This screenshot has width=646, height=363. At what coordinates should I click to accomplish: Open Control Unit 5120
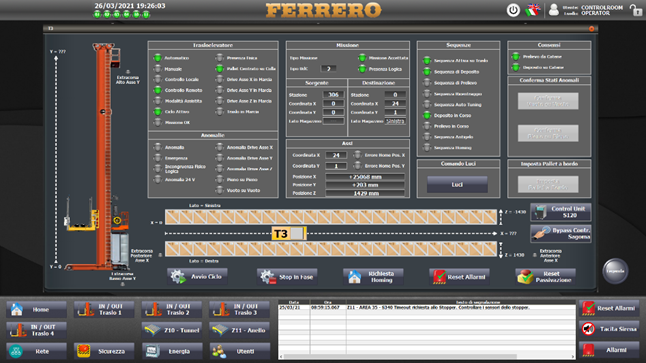point(561,212)
